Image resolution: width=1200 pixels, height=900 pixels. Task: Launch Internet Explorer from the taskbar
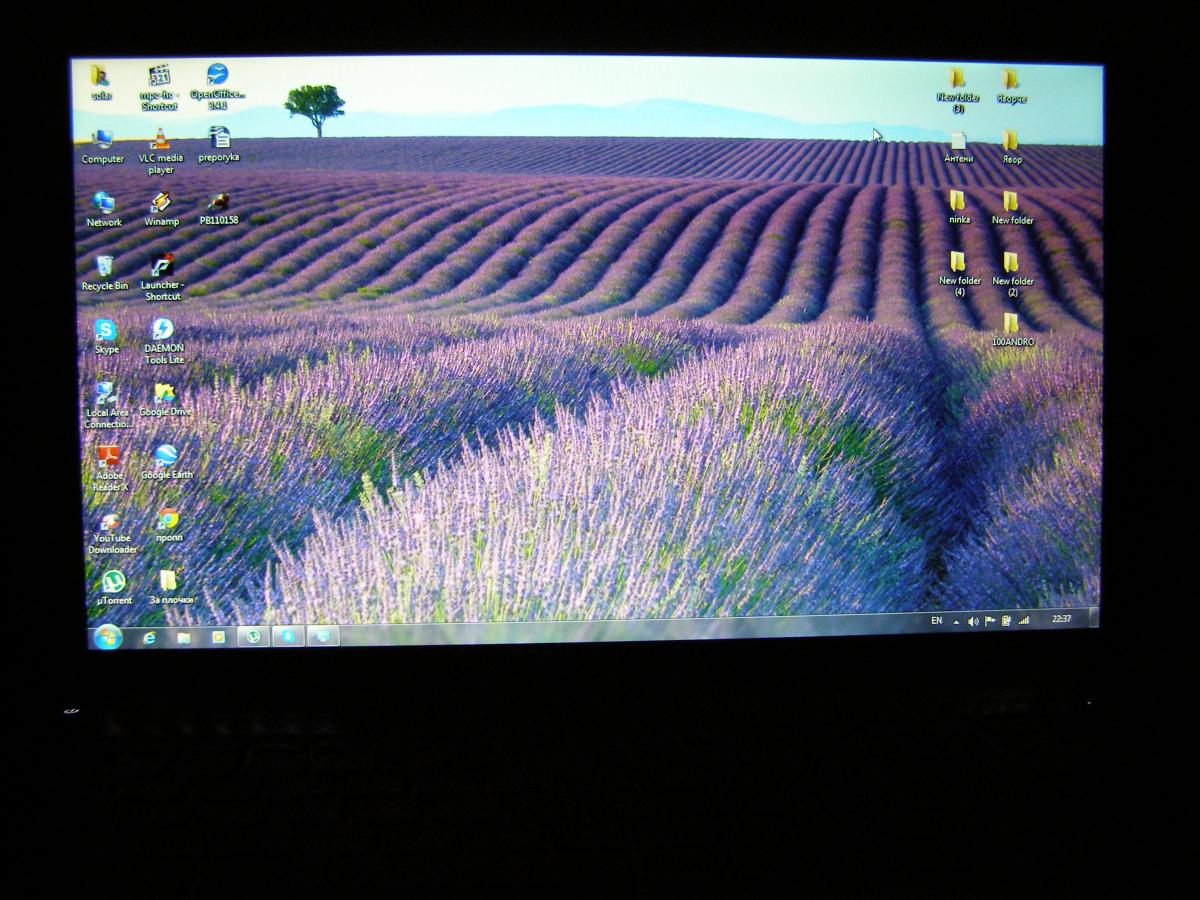(149, 637)
